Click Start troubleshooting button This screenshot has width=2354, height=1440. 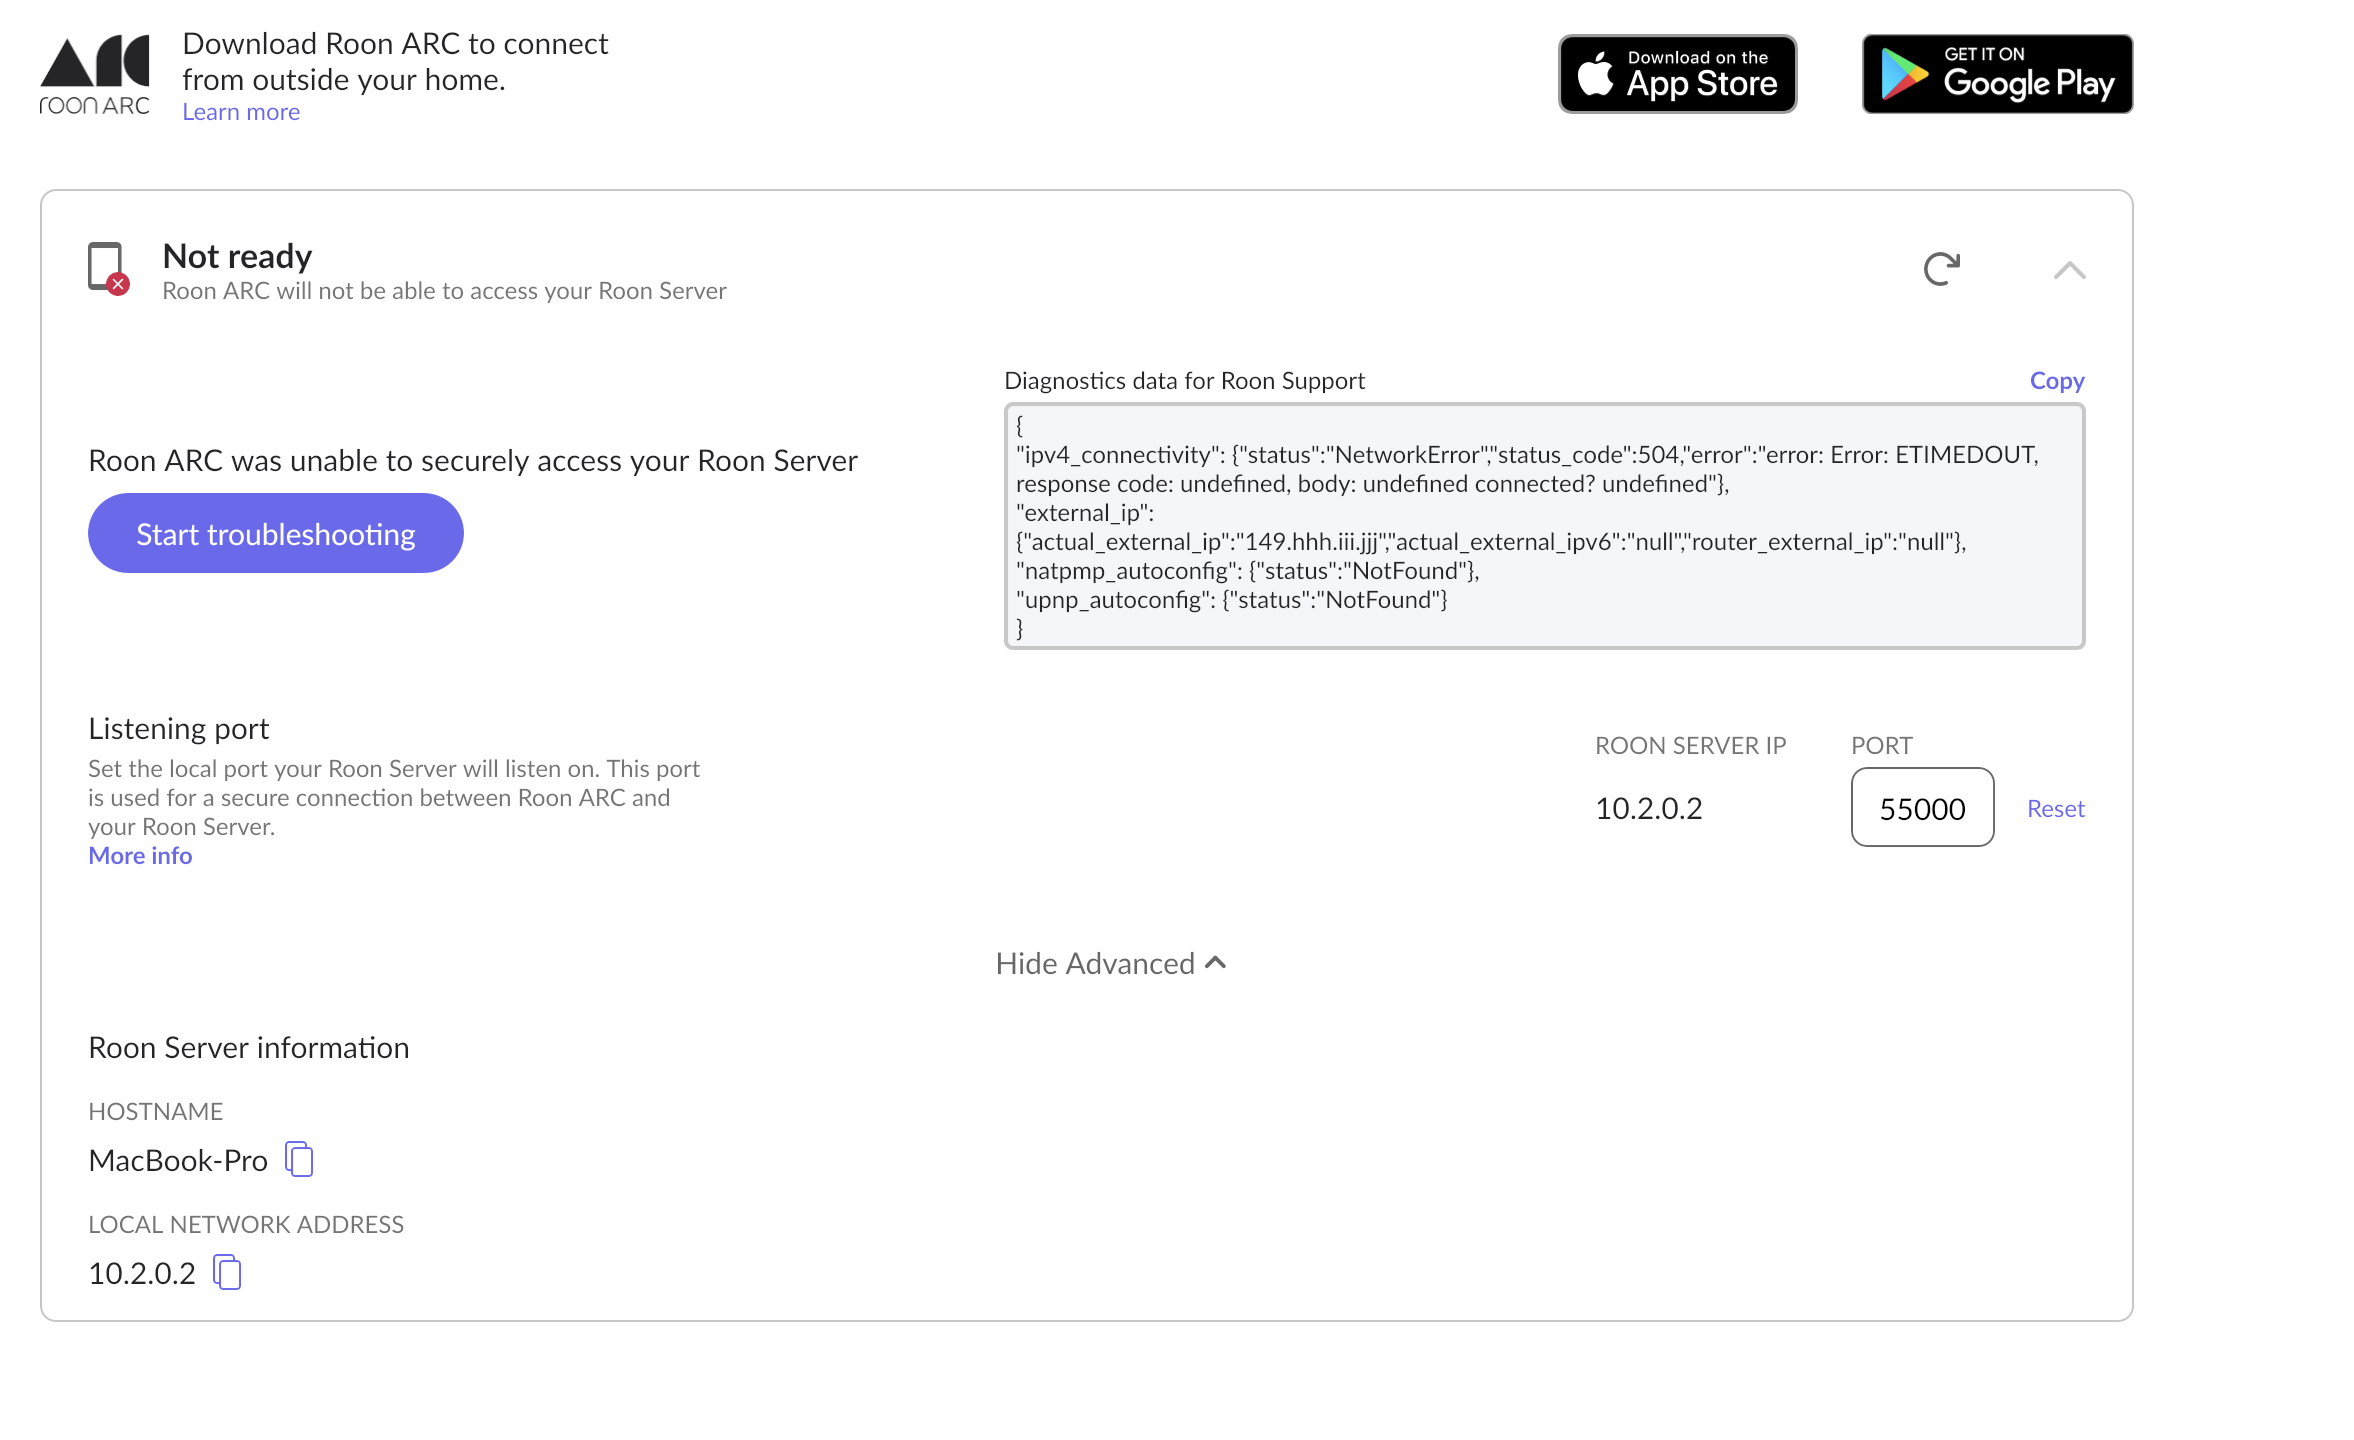(275, 533)
